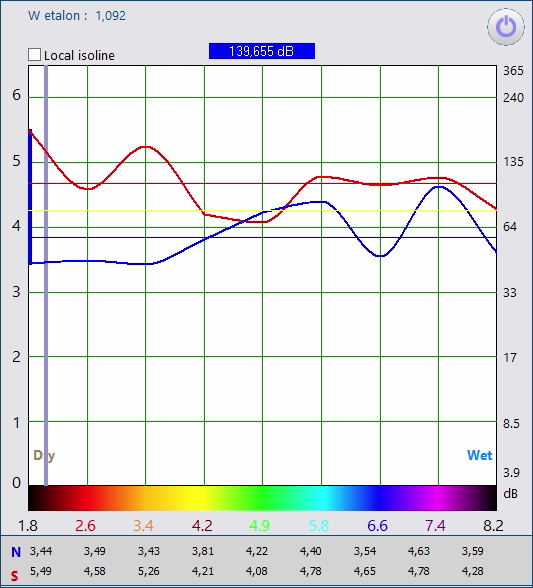Click the W etalon value 1,092
The width and height of the screenshot is (533, 588).
click(110, 16)
